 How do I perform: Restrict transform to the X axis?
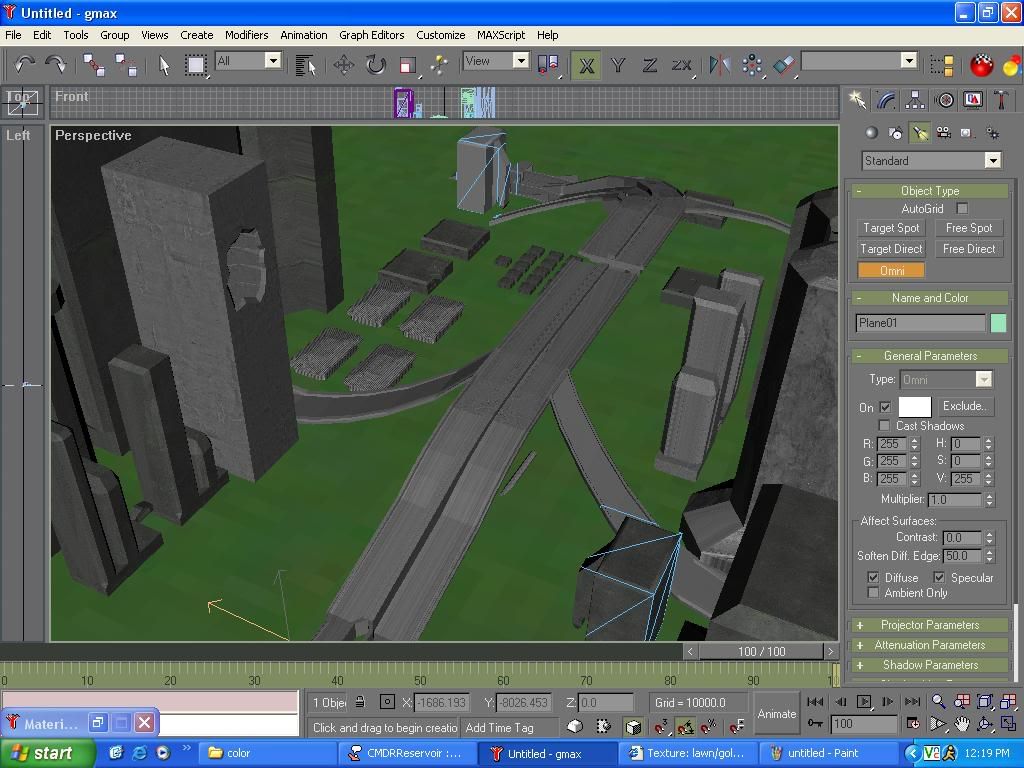click(x=586, y=65)
